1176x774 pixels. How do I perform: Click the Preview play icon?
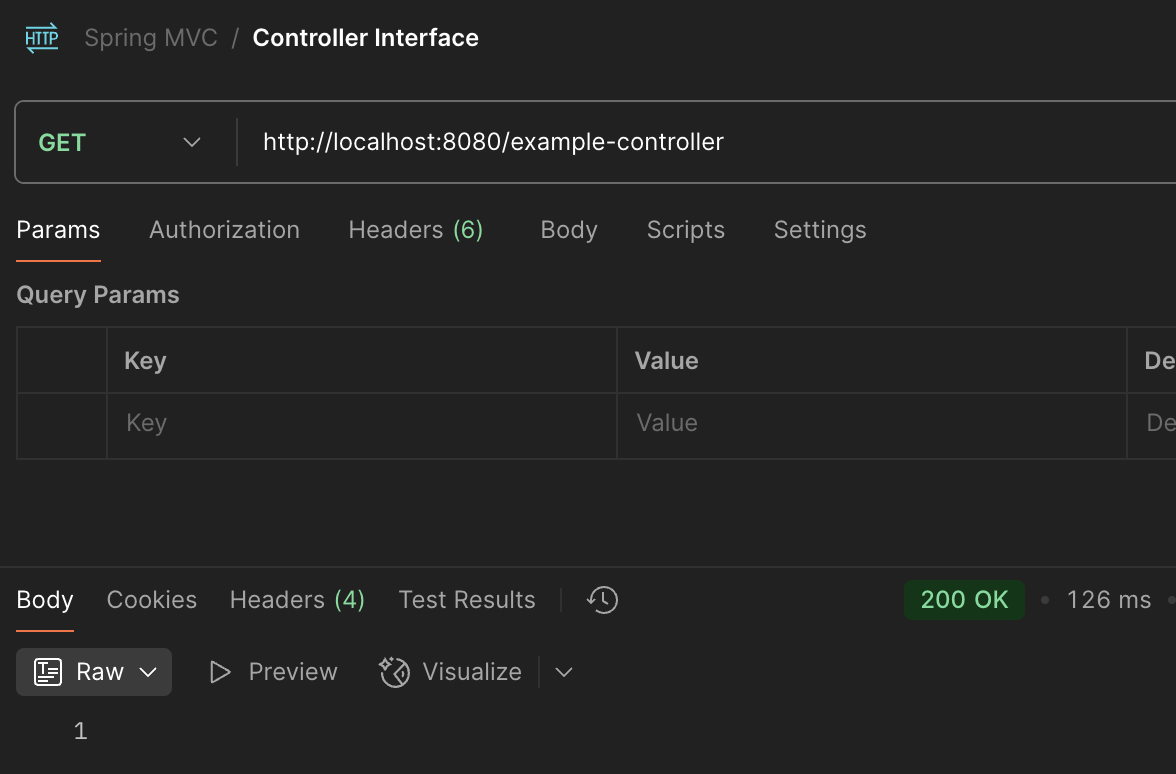(220, 672)
